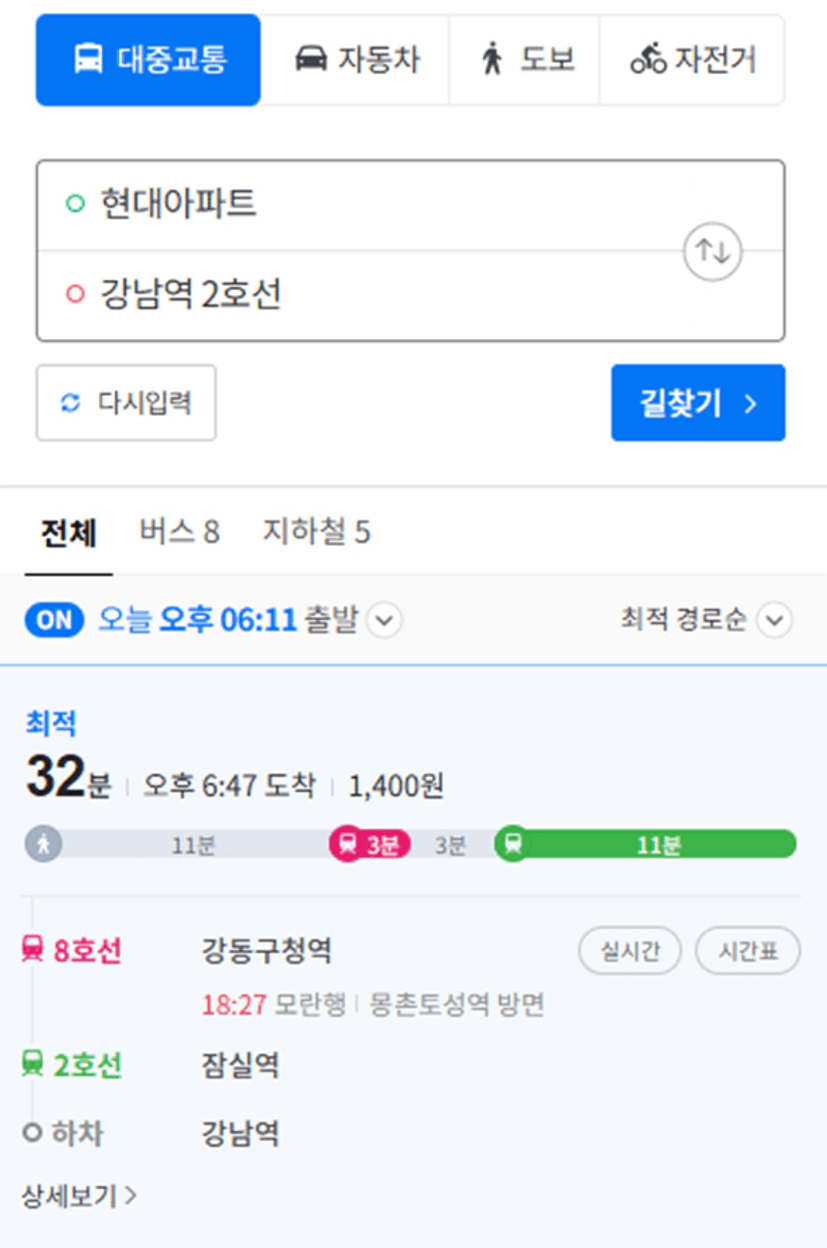Click the green Line 2 segment icon
Image resolution: width=827 pixels, height=1248 pixels.
(x=513, y=844)
